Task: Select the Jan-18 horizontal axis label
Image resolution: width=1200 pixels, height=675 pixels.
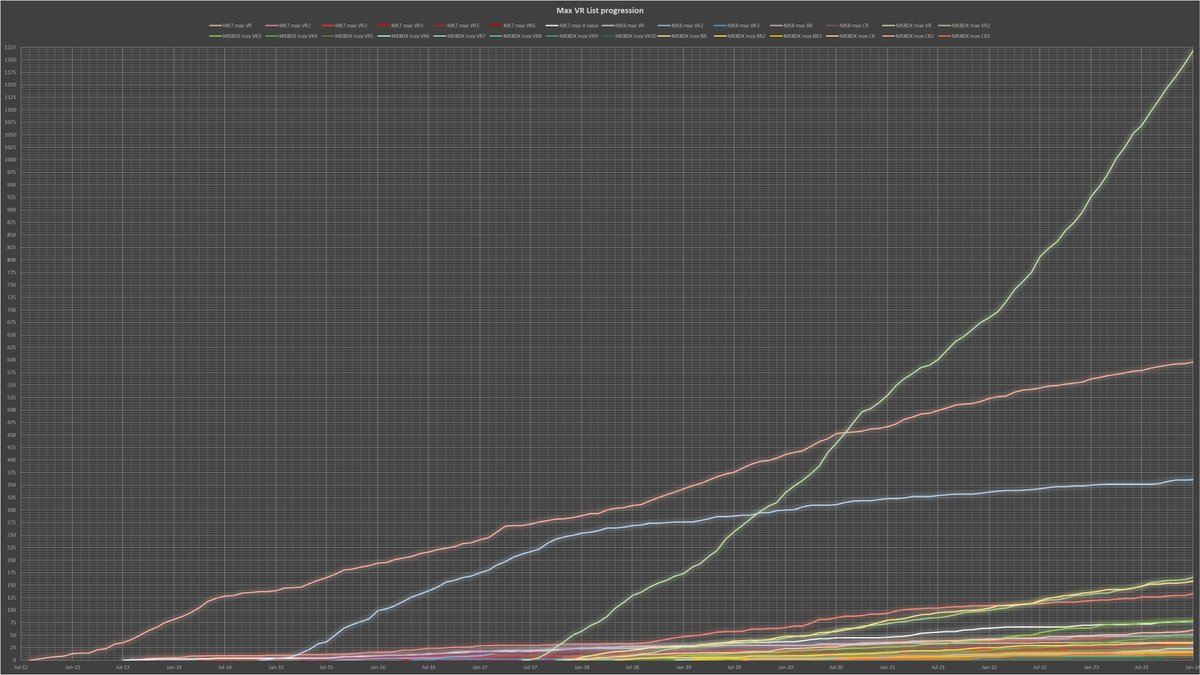Action: [580, 666]
